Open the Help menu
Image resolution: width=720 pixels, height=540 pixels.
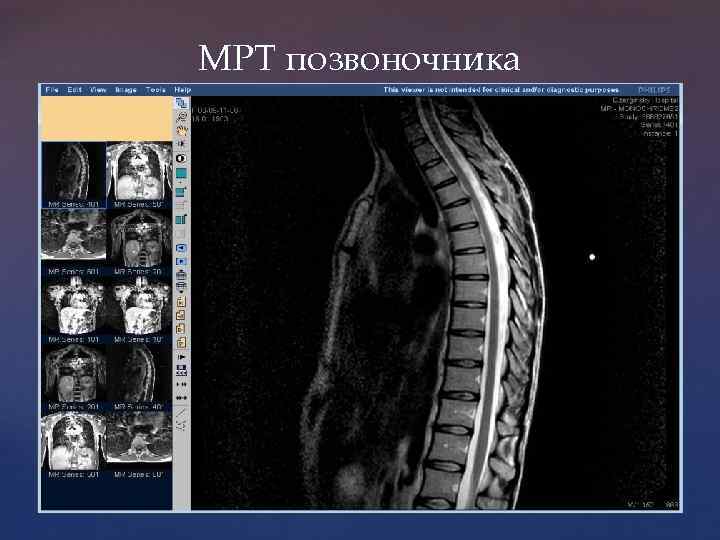click(x=182, y=90)
